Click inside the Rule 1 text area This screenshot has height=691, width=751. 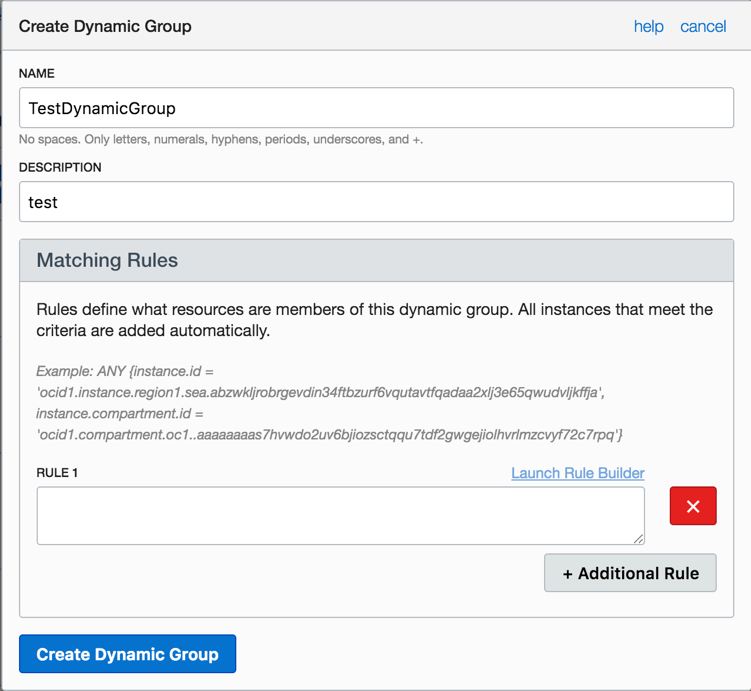pos(340,516)
